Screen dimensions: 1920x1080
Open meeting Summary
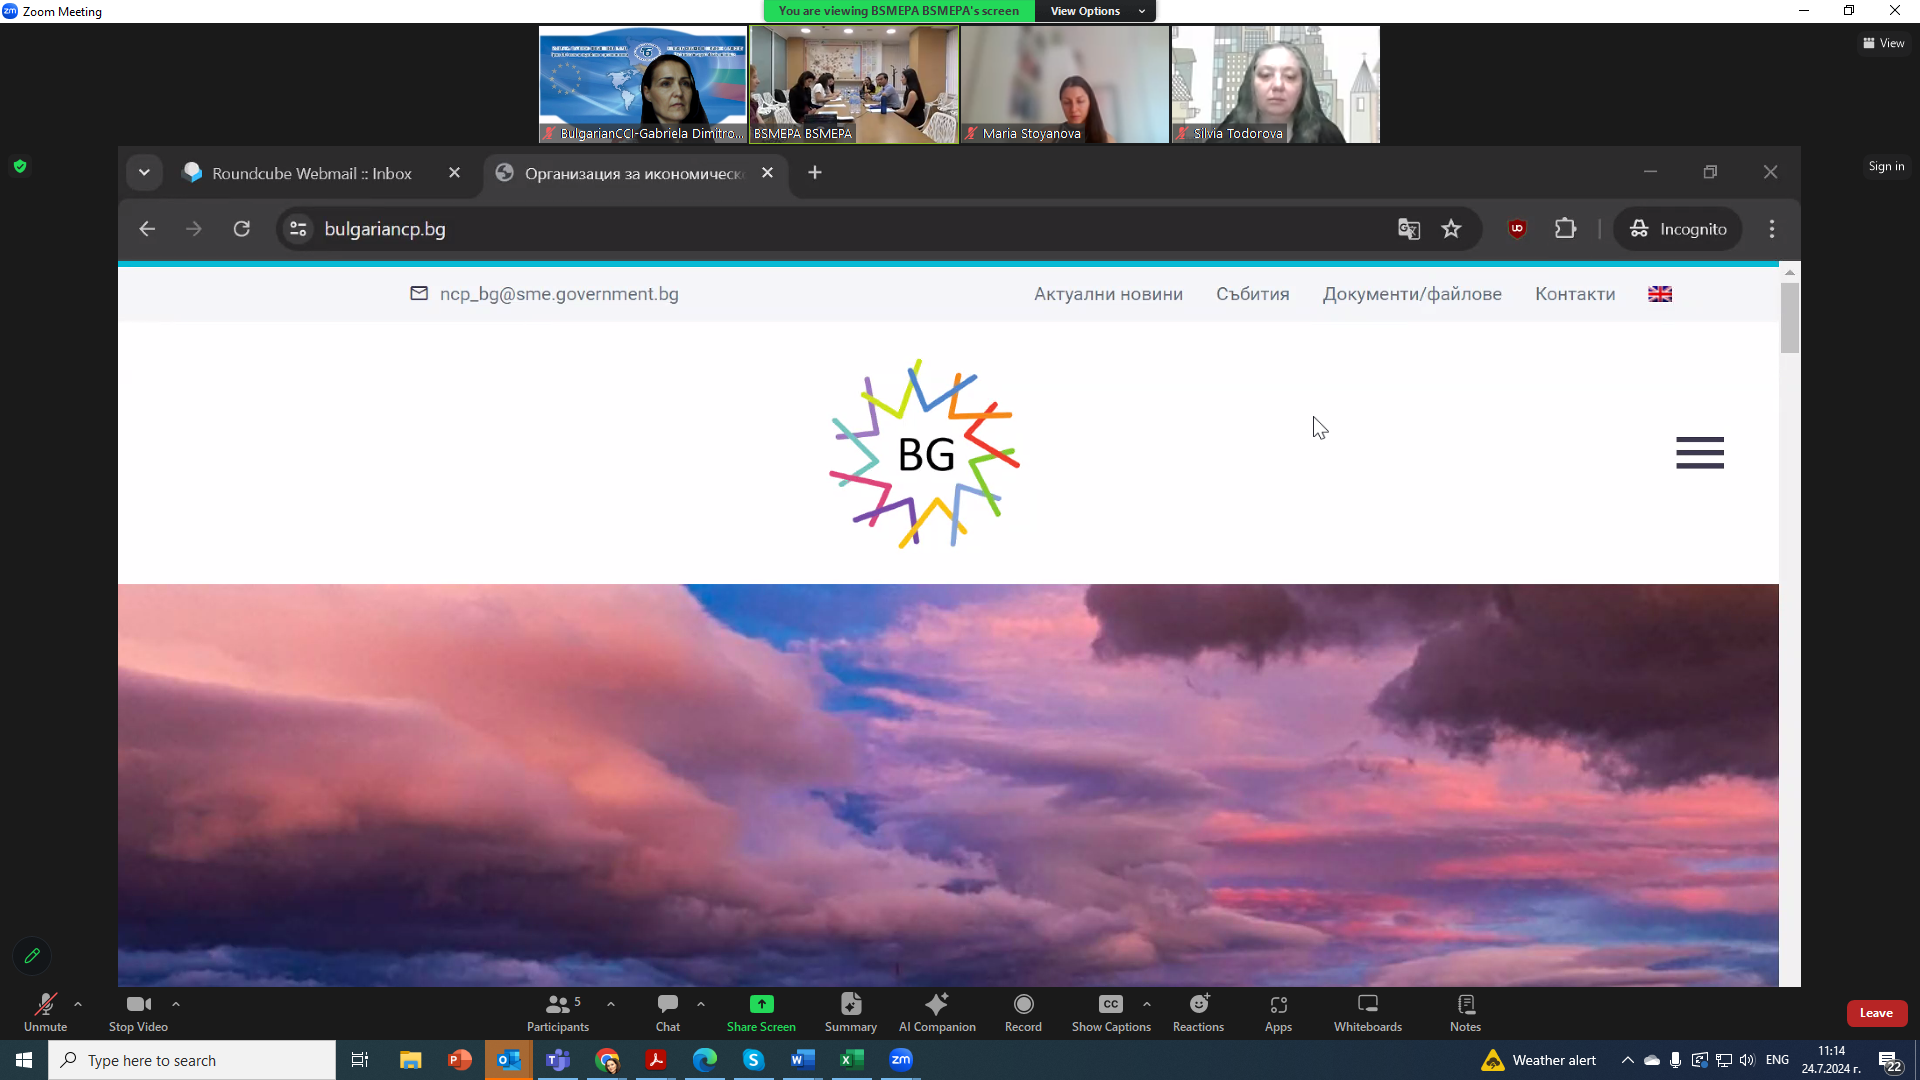(x=851, y=1012)
